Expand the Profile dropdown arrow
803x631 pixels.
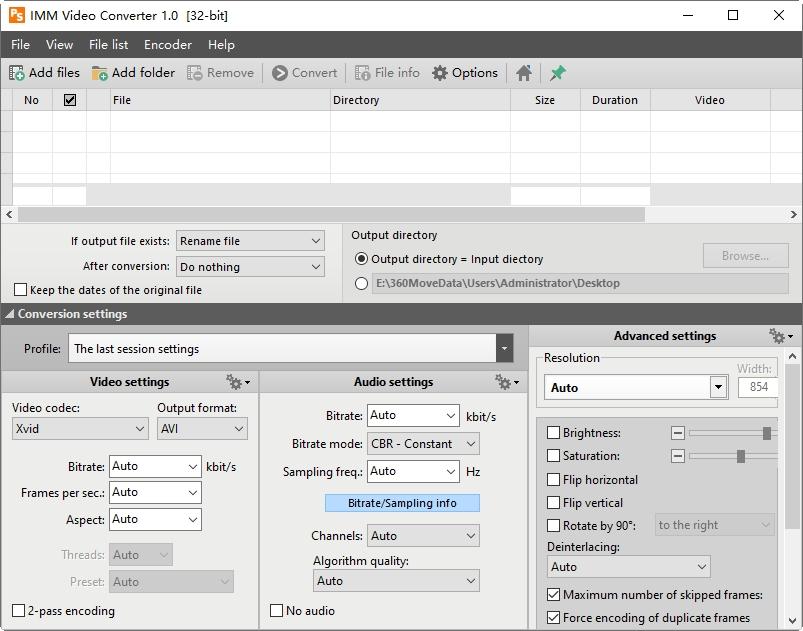point(504,348)
